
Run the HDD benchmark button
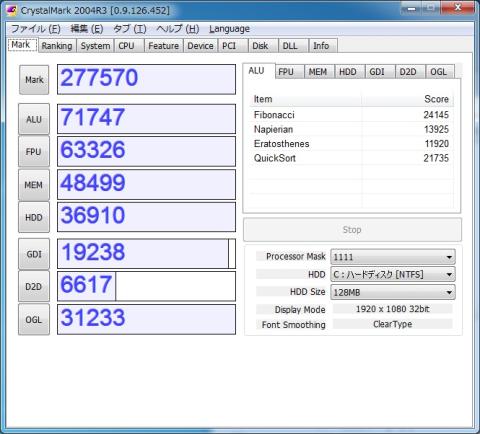[34, 217]
